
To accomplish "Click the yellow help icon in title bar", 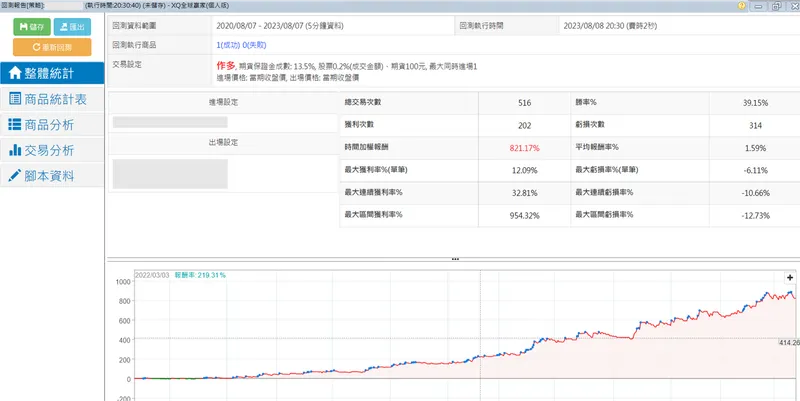I will (741, 6).
